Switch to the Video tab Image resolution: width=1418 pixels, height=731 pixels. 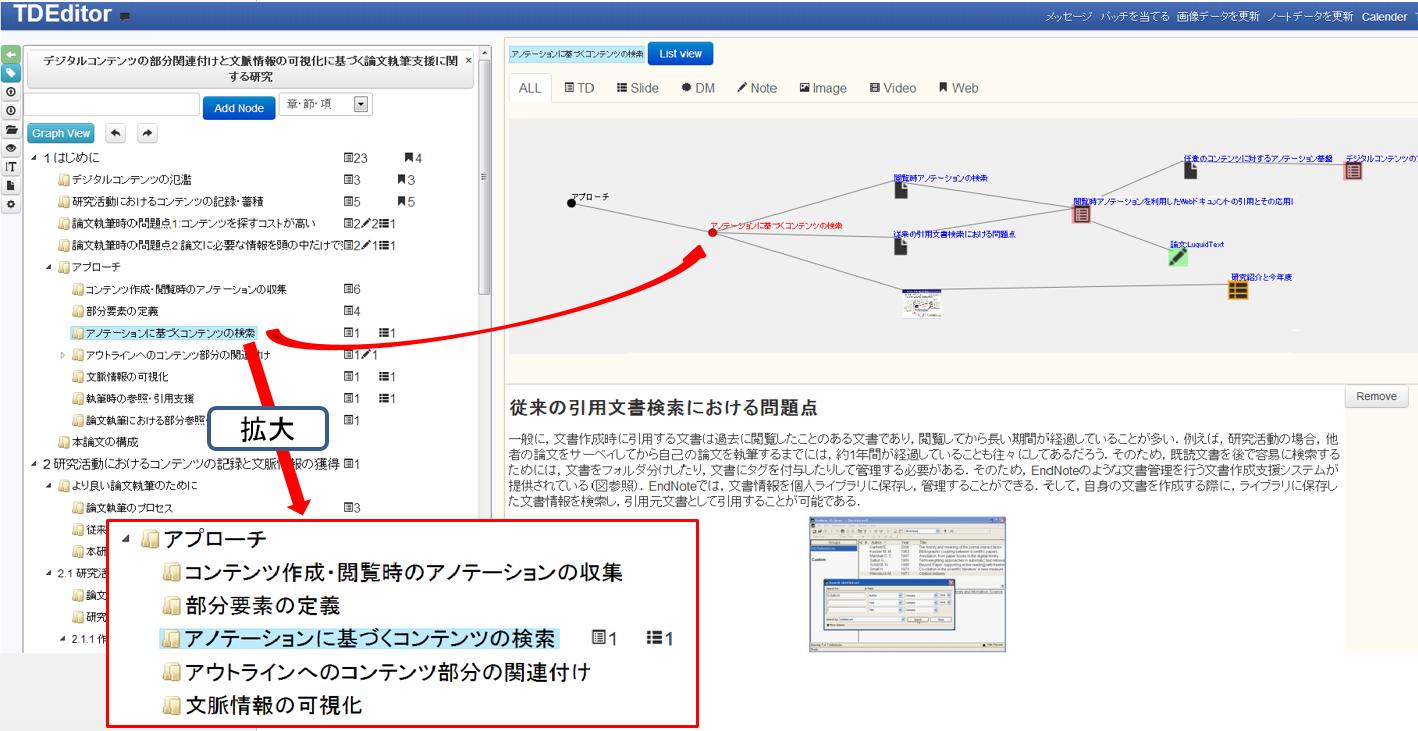click(893, 88)
